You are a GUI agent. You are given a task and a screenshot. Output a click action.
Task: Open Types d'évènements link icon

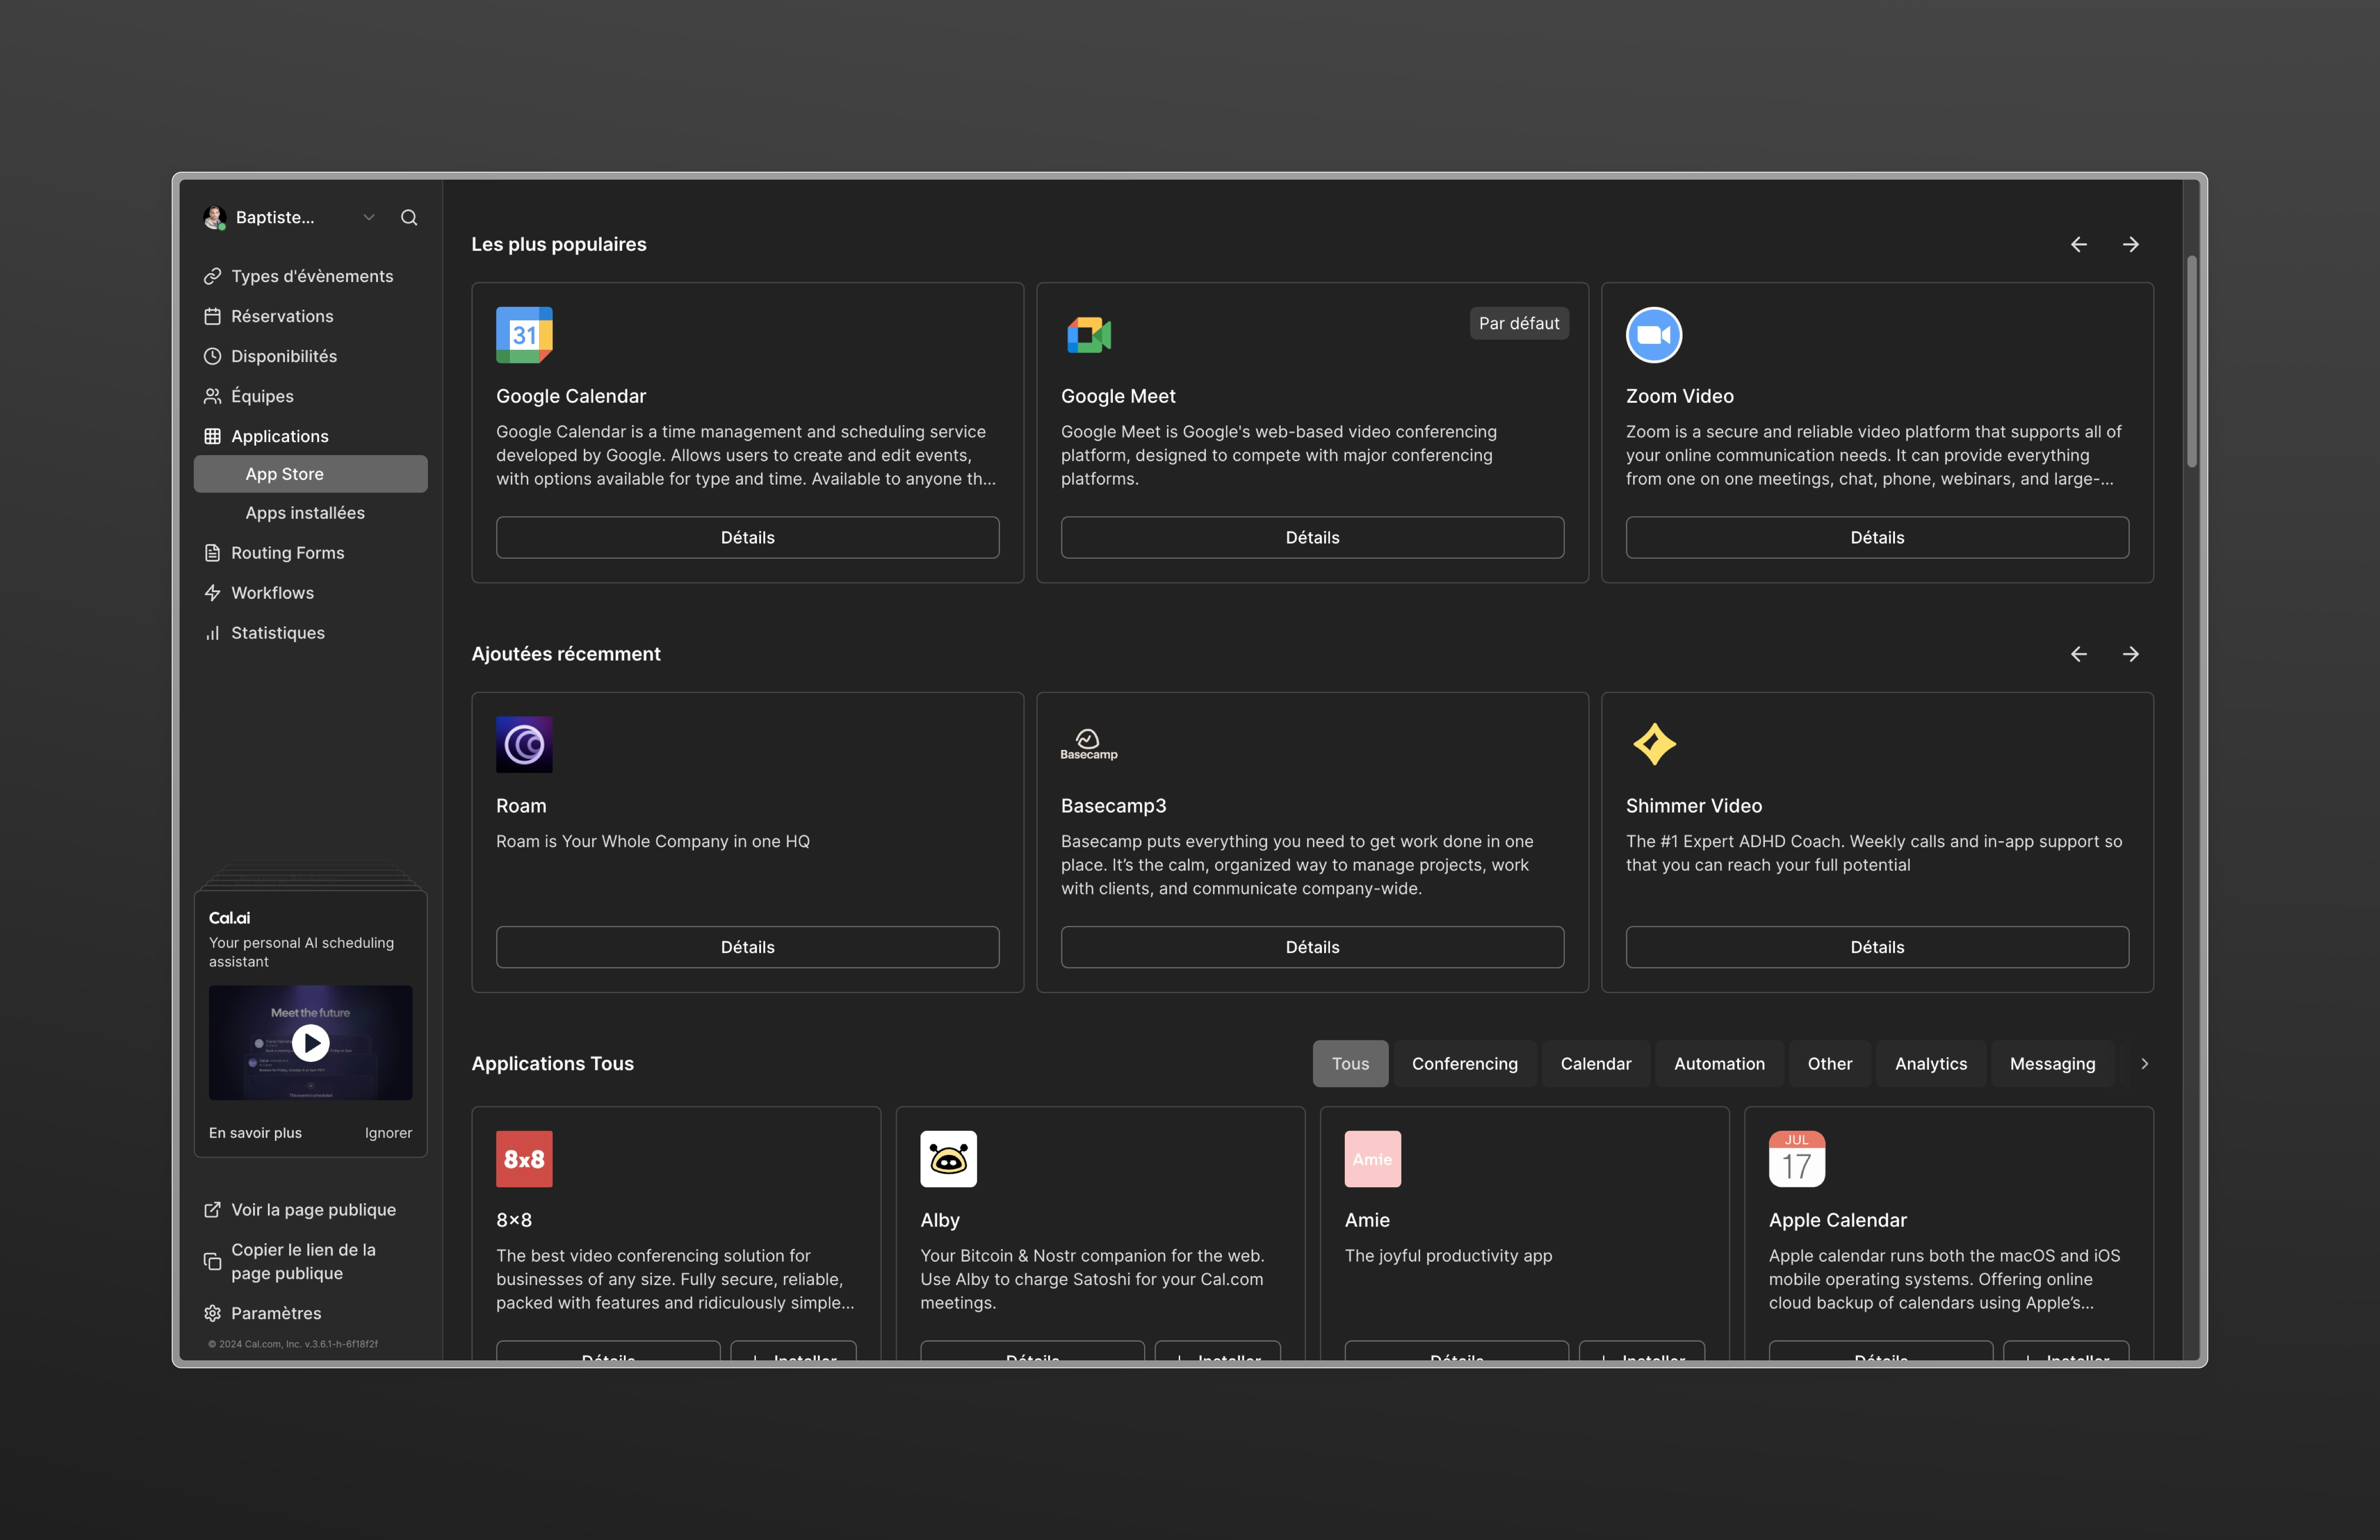212,276
